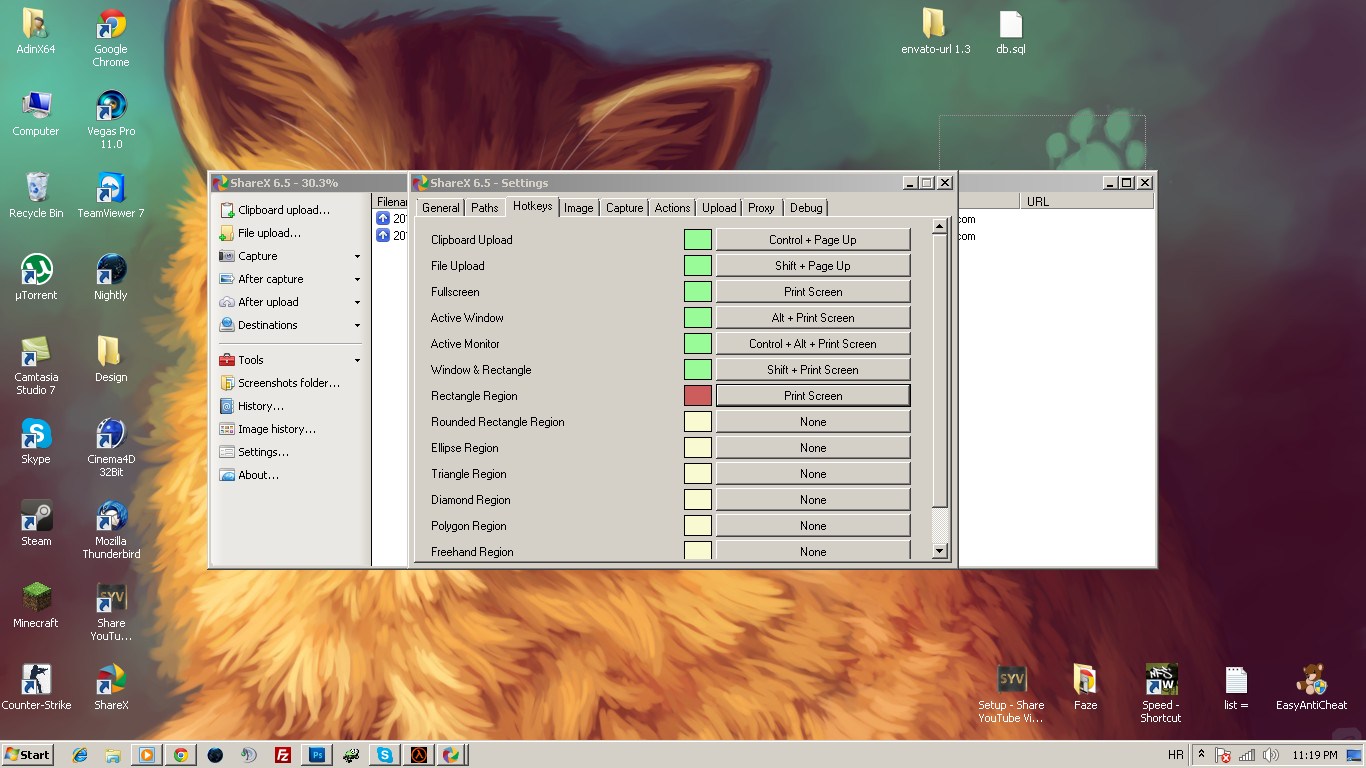Expand the Tools submenu
Viewport: 1366px width, 768px height.
click(x=357, y=361)
